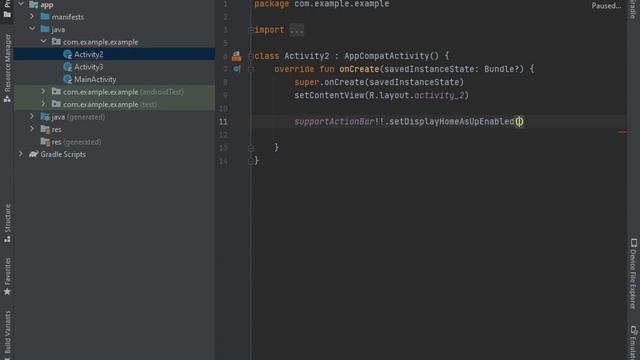Collapse the app module node
This screenshot has width=640, height=360.
point(21,4)
